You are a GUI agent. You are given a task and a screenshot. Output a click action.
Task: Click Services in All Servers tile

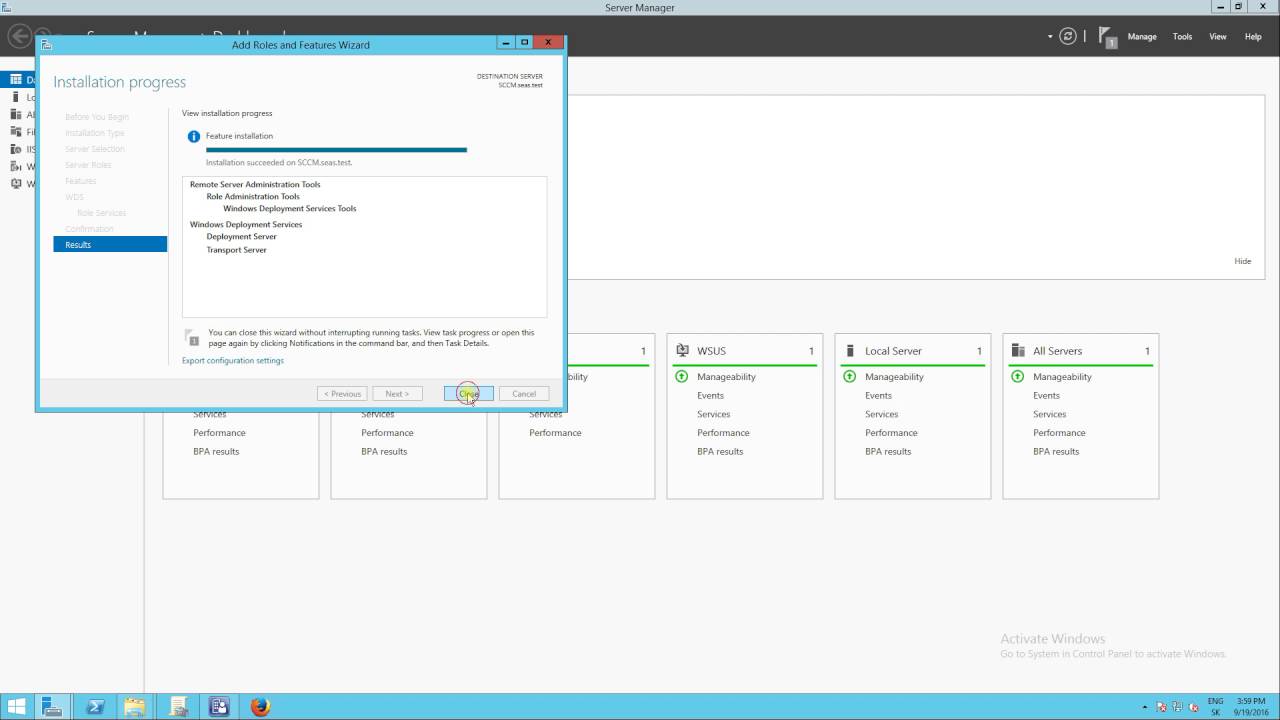pyautogui.click(x=1049, y=414)
